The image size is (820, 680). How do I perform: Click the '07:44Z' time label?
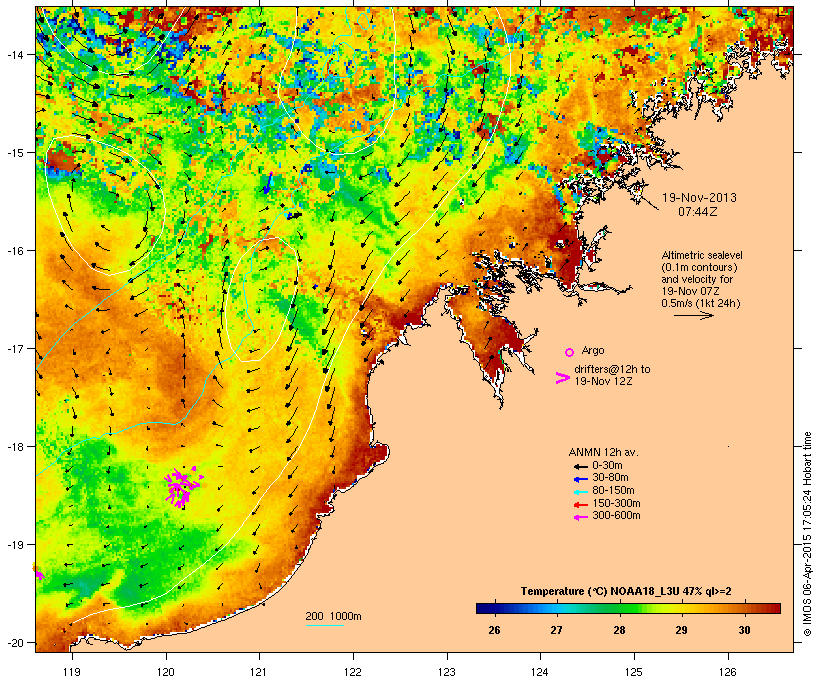click(698, 212)
